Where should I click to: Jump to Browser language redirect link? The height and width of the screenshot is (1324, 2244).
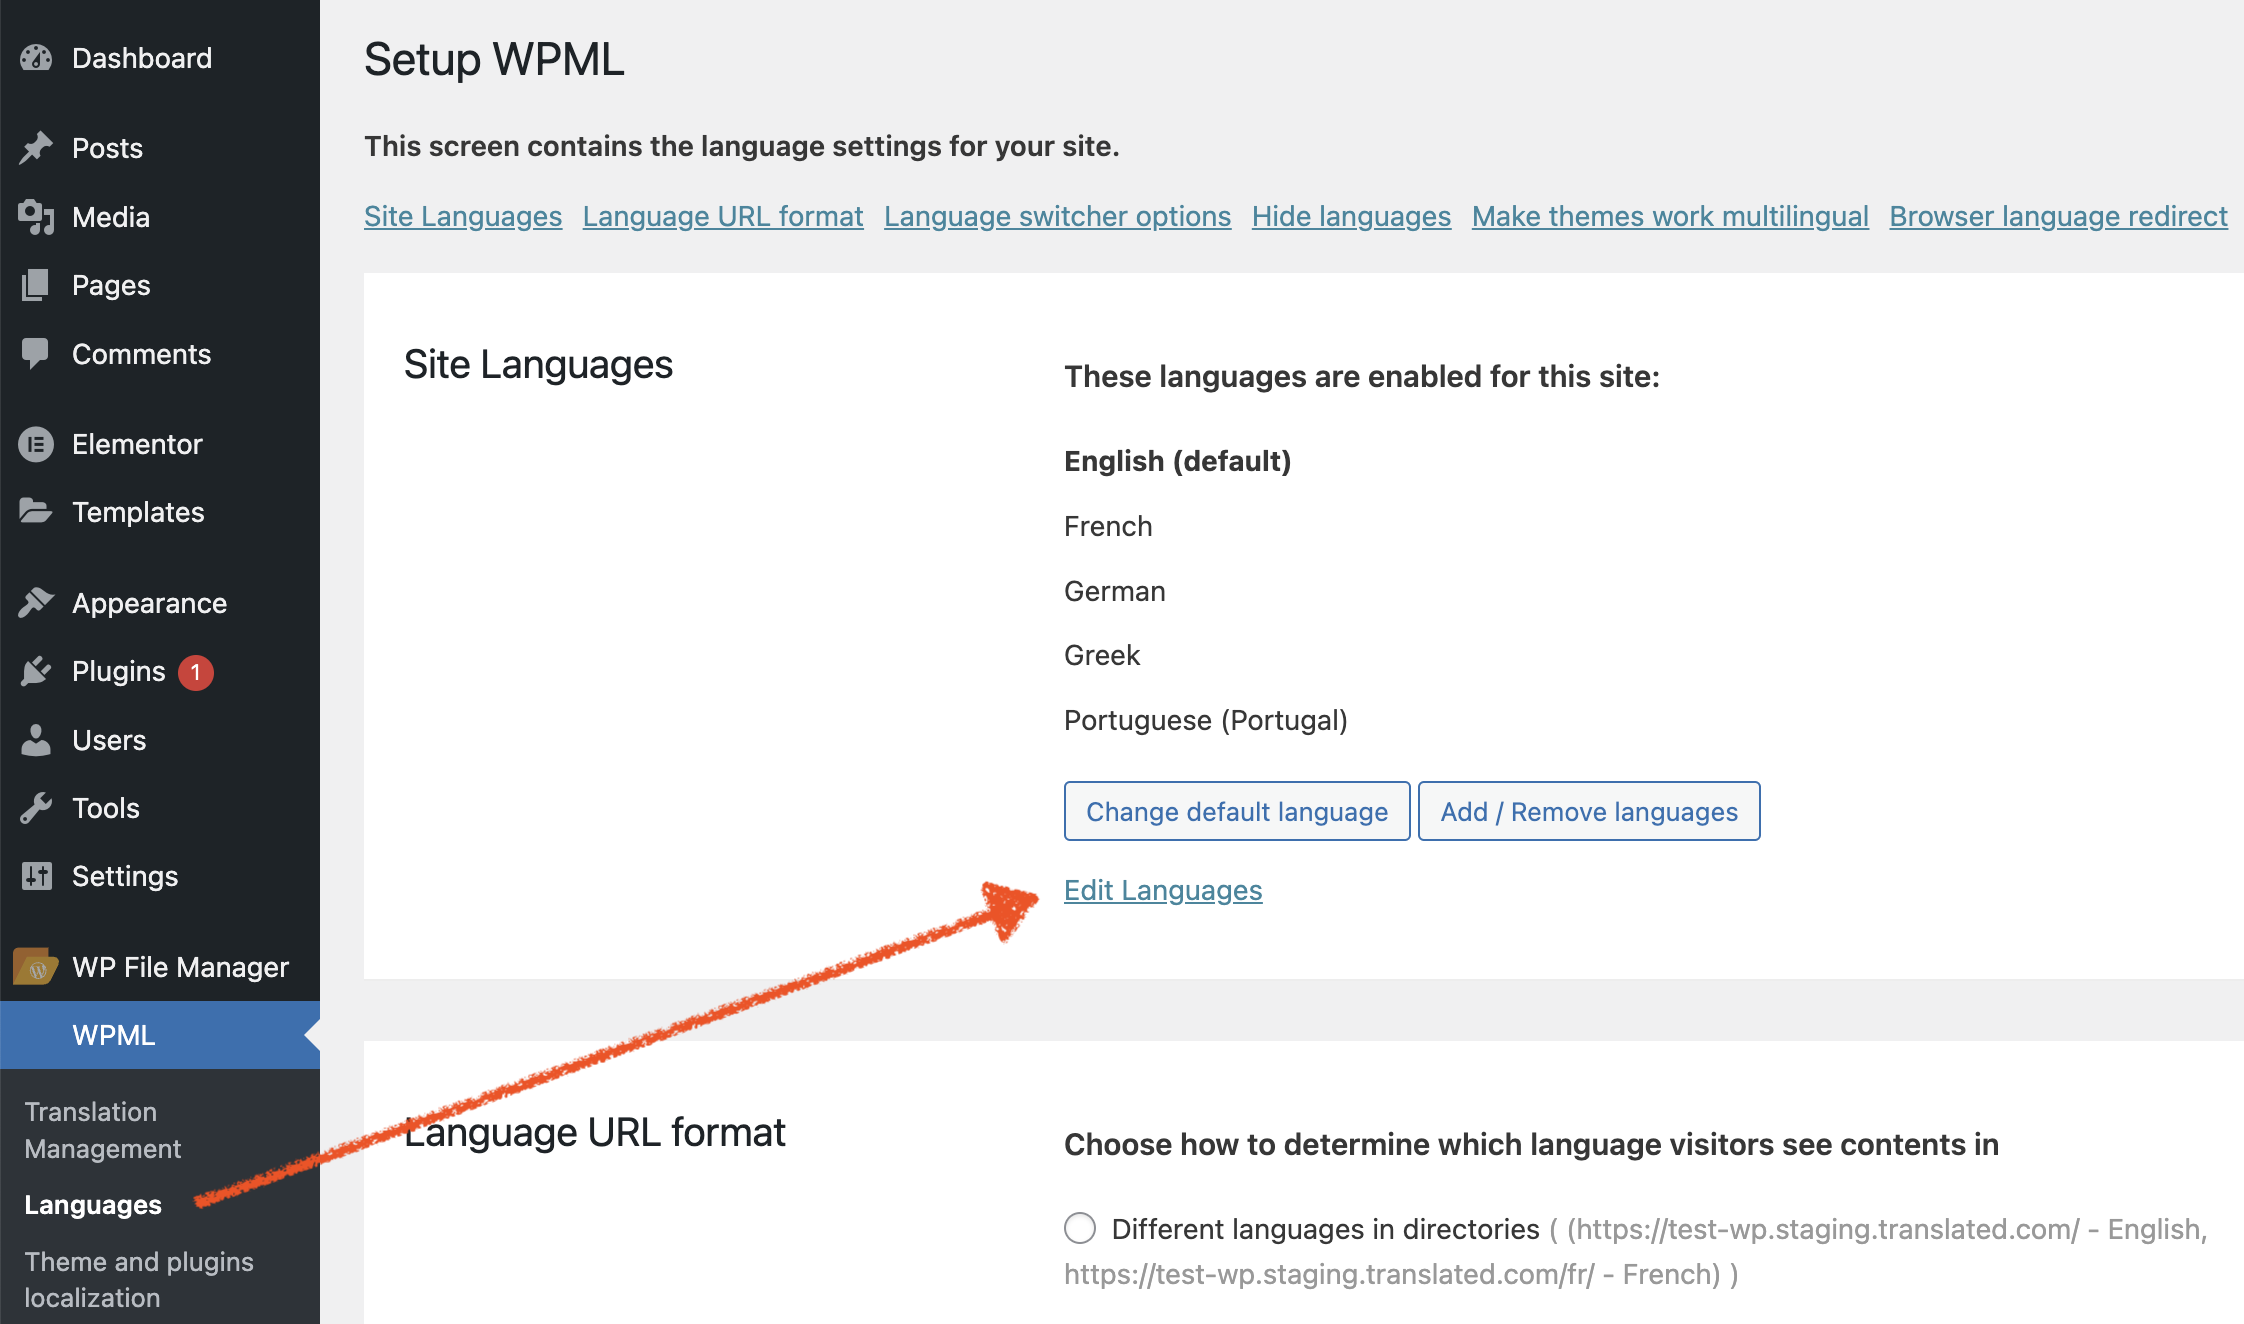(x=2058, y=216)
